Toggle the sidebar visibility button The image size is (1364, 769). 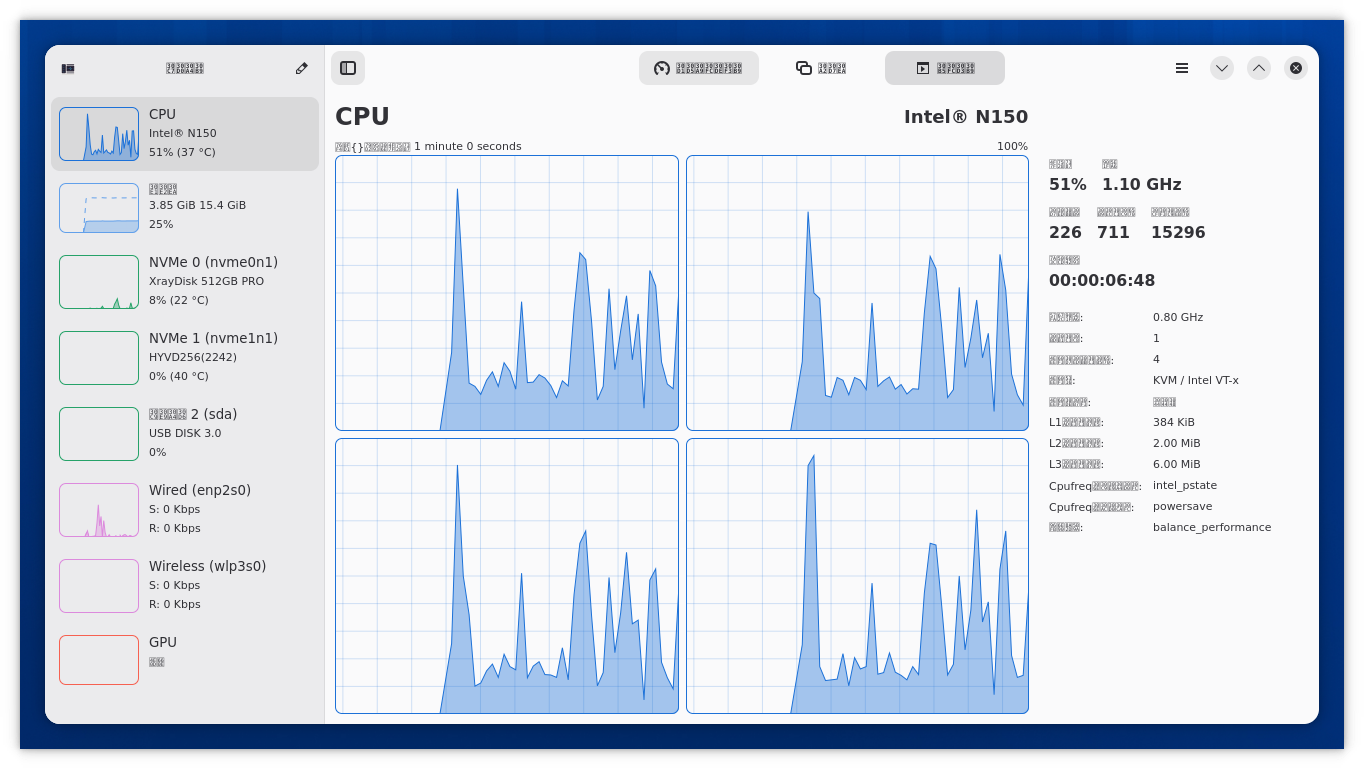pyautogui.click(x=348, y=68)
